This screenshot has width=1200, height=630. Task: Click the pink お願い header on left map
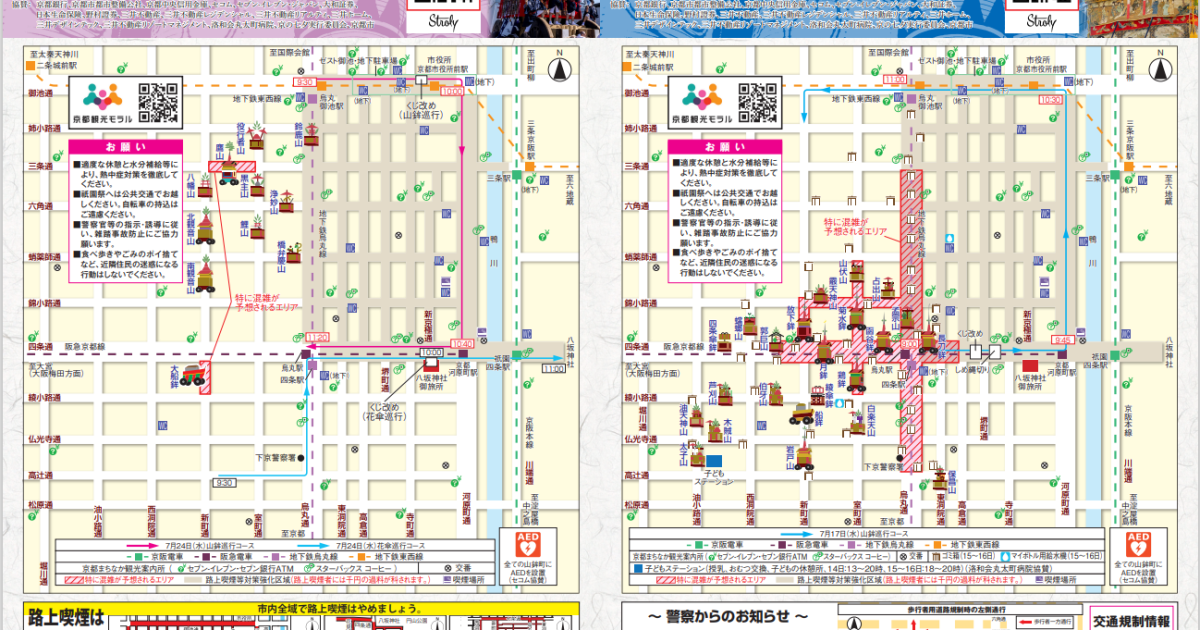click(124, 146)
